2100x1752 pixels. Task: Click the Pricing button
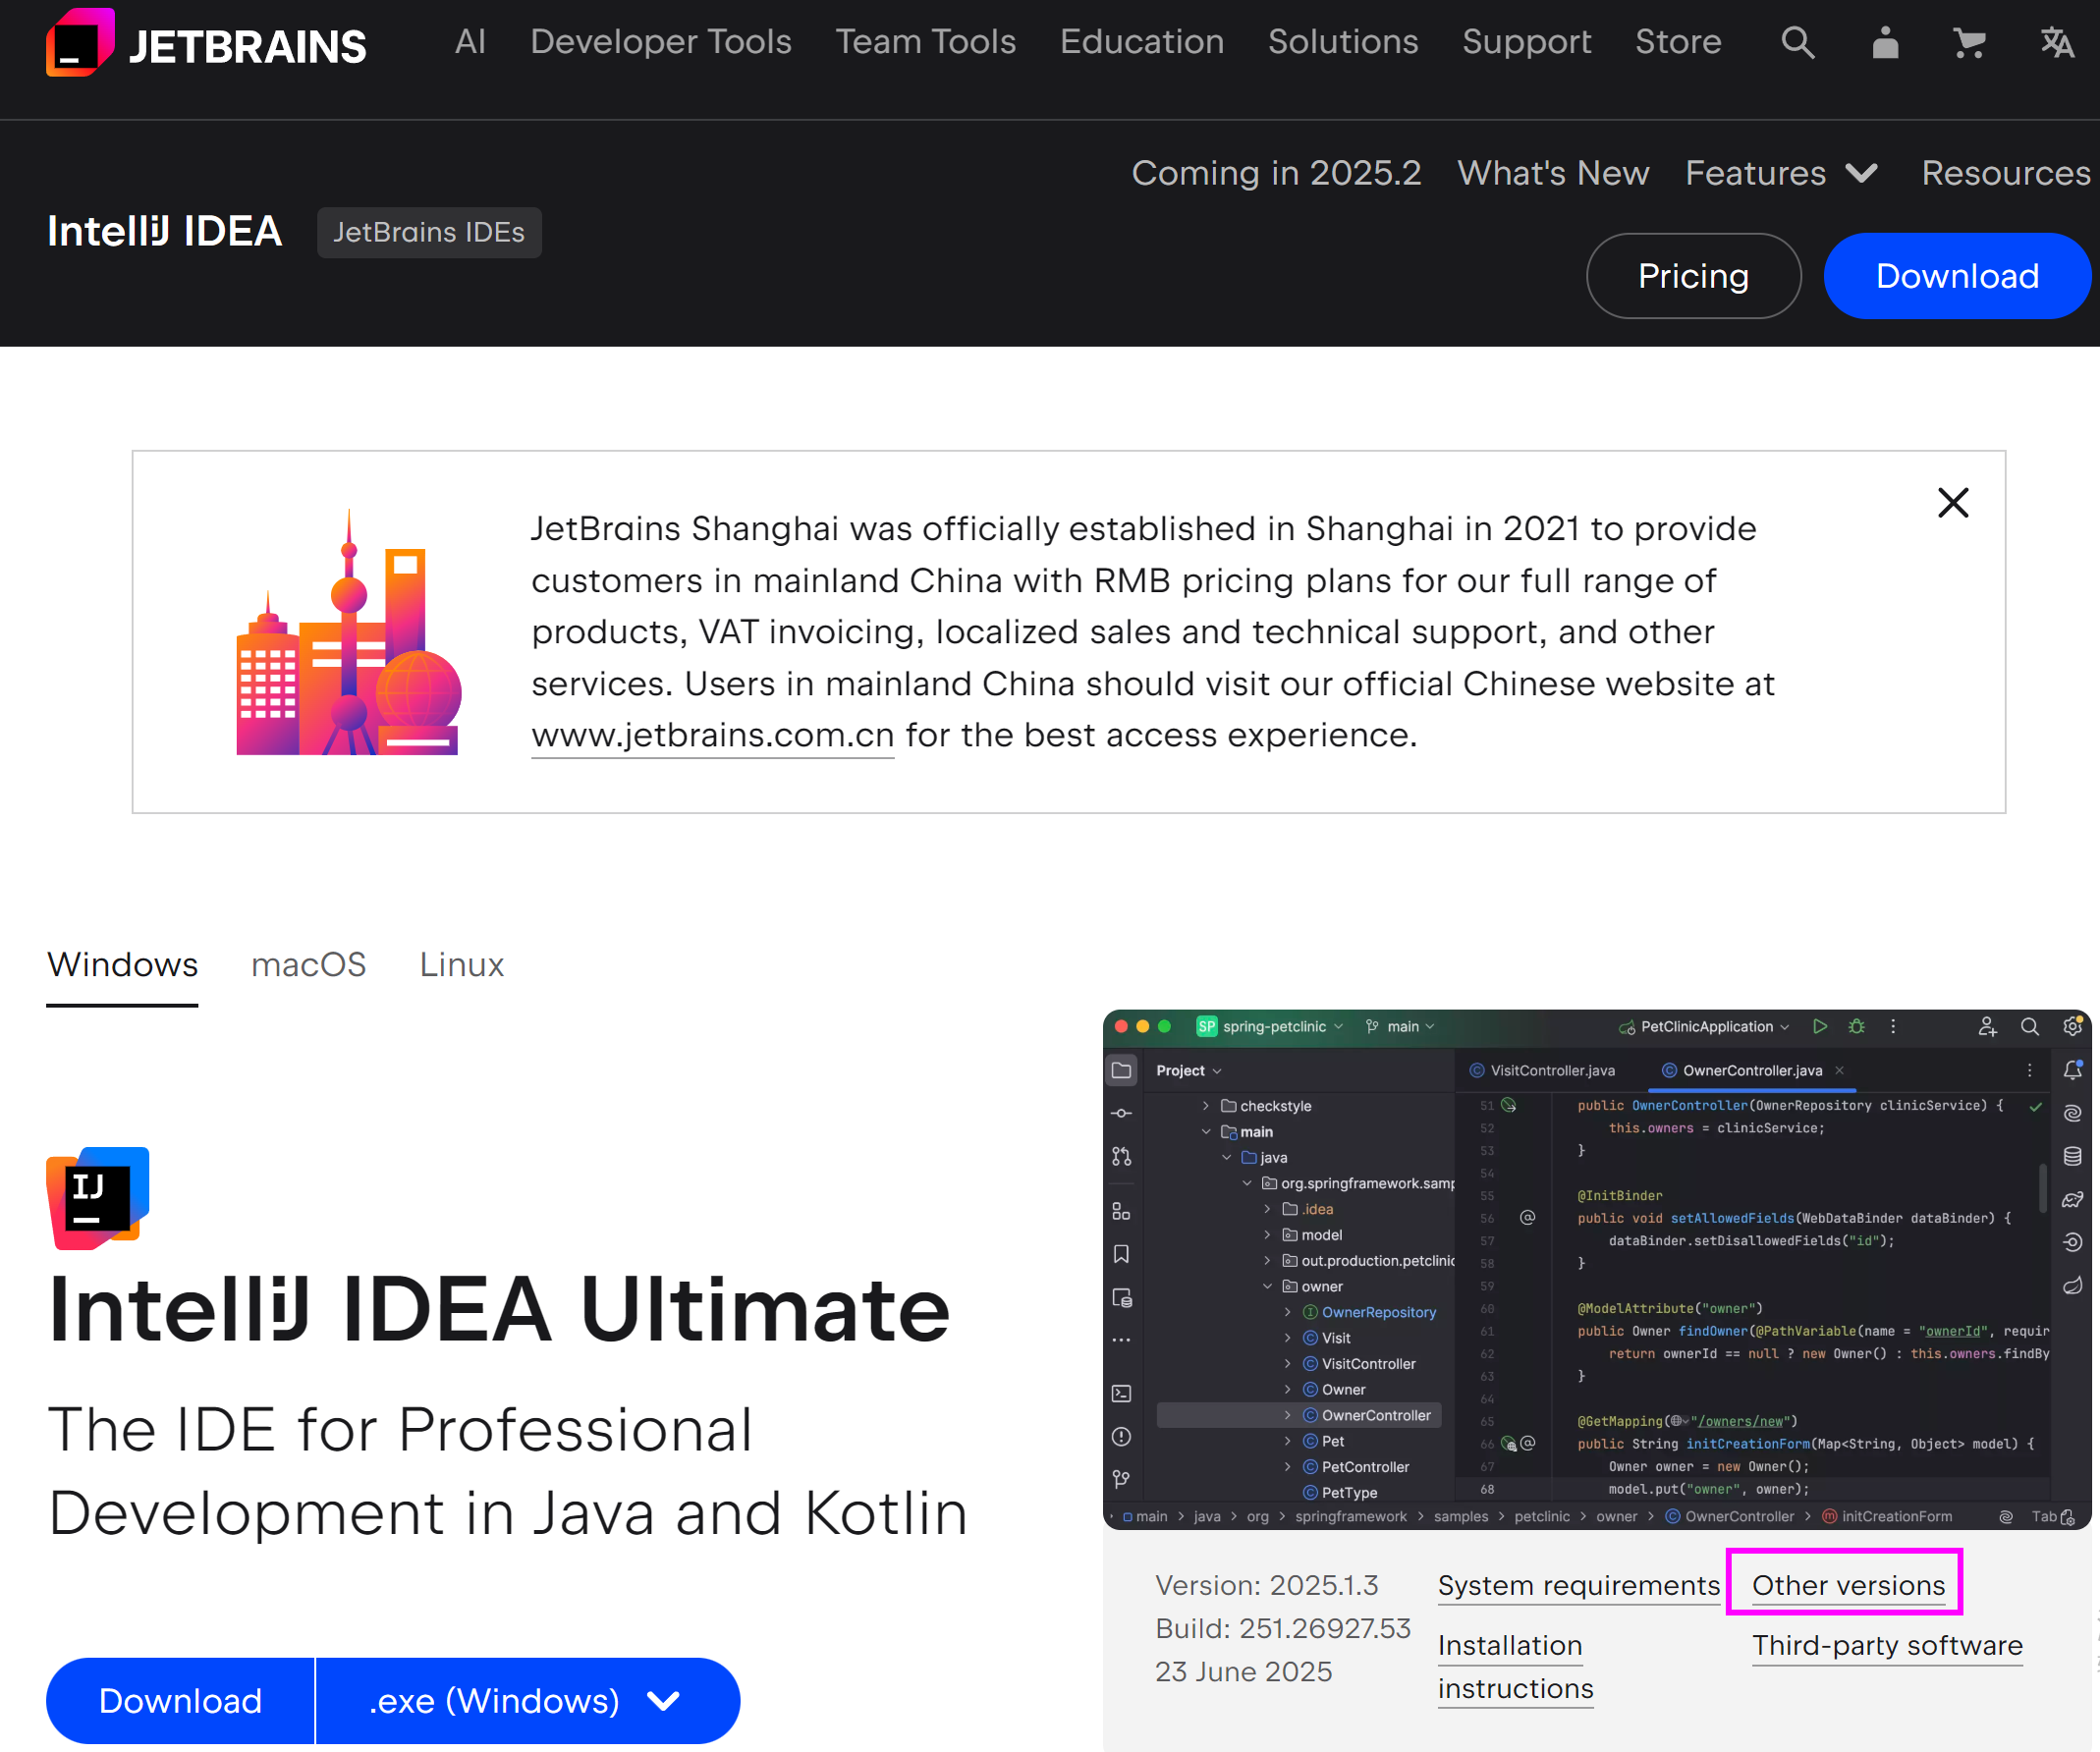(1693, 276)
